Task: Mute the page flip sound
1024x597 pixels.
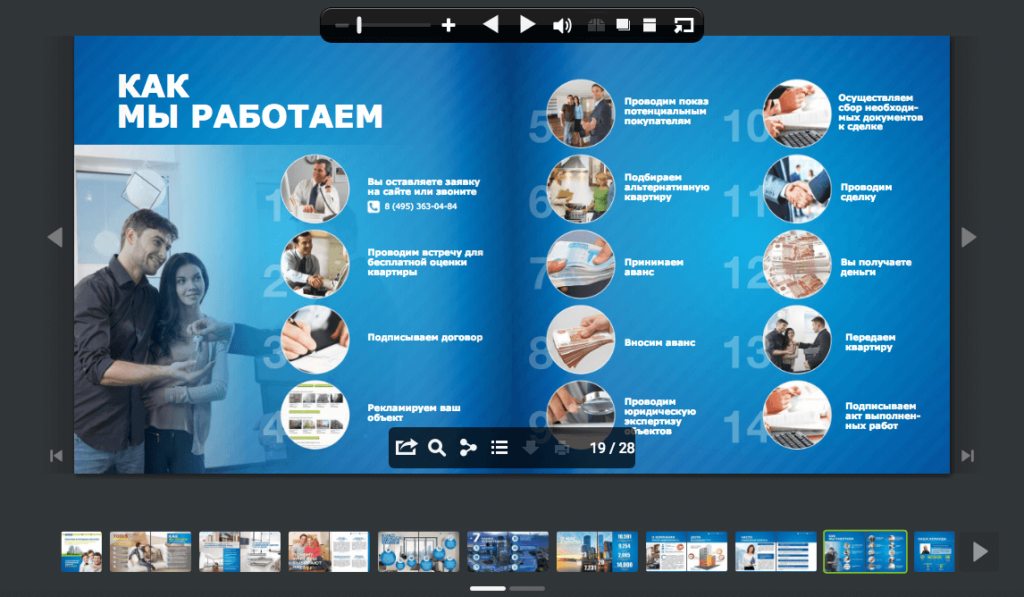Action: (563, 25)
